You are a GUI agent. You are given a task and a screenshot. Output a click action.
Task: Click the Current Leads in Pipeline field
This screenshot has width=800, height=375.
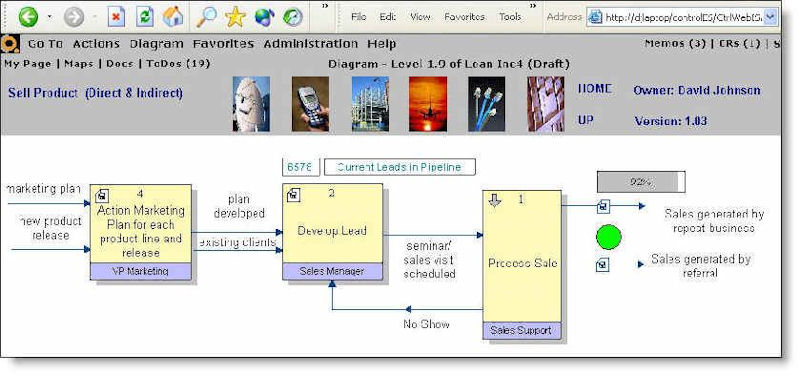(x=399, y=167)
